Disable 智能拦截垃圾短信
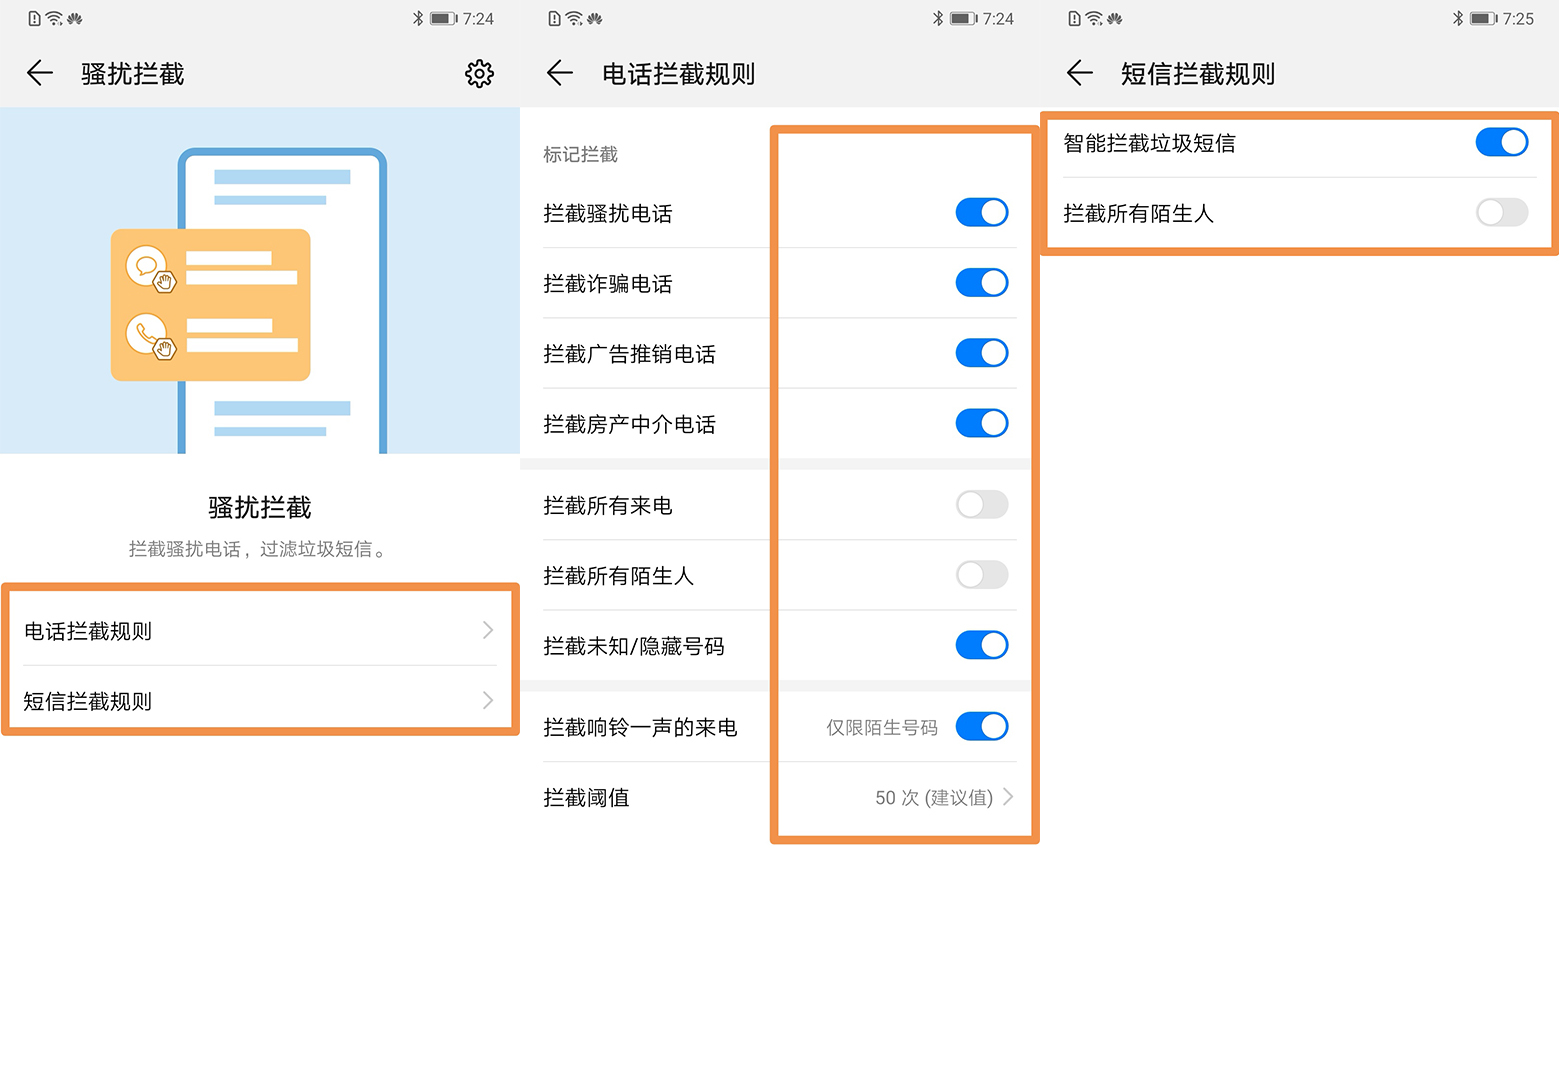The width and height of the screenshot is (1559, 1079). [1501, 142]
